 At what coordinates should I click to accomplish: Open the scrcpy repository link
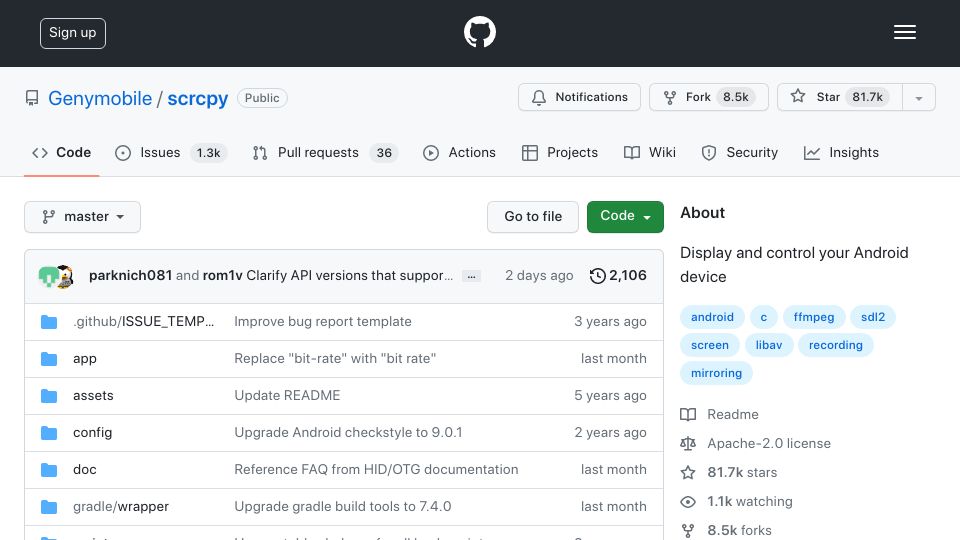tap(198, 98)
